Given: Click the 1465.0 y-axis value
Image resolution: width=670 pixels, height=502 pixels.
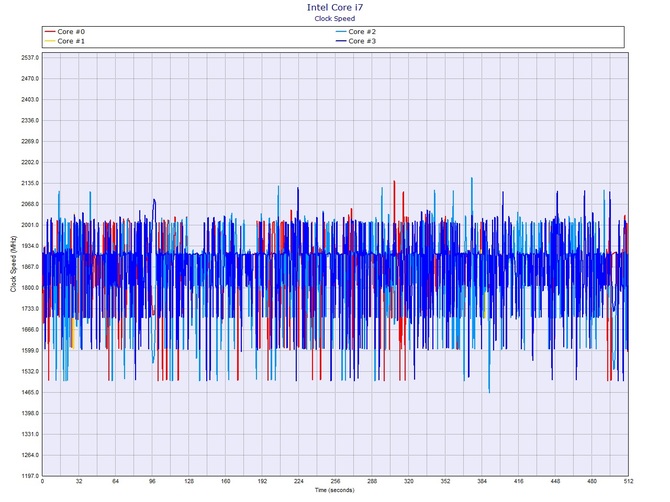Looking at the screenshot, I should point(30,392).
